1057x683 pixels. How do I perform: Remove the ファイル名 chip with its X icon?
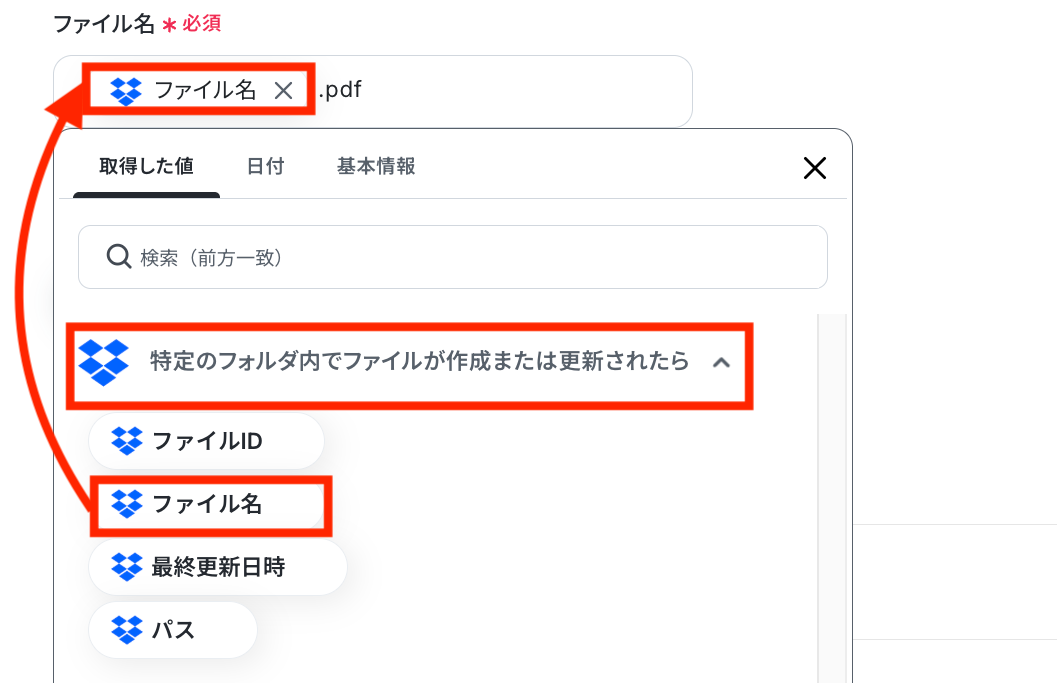pyautogui.click(x=283, y=90)
